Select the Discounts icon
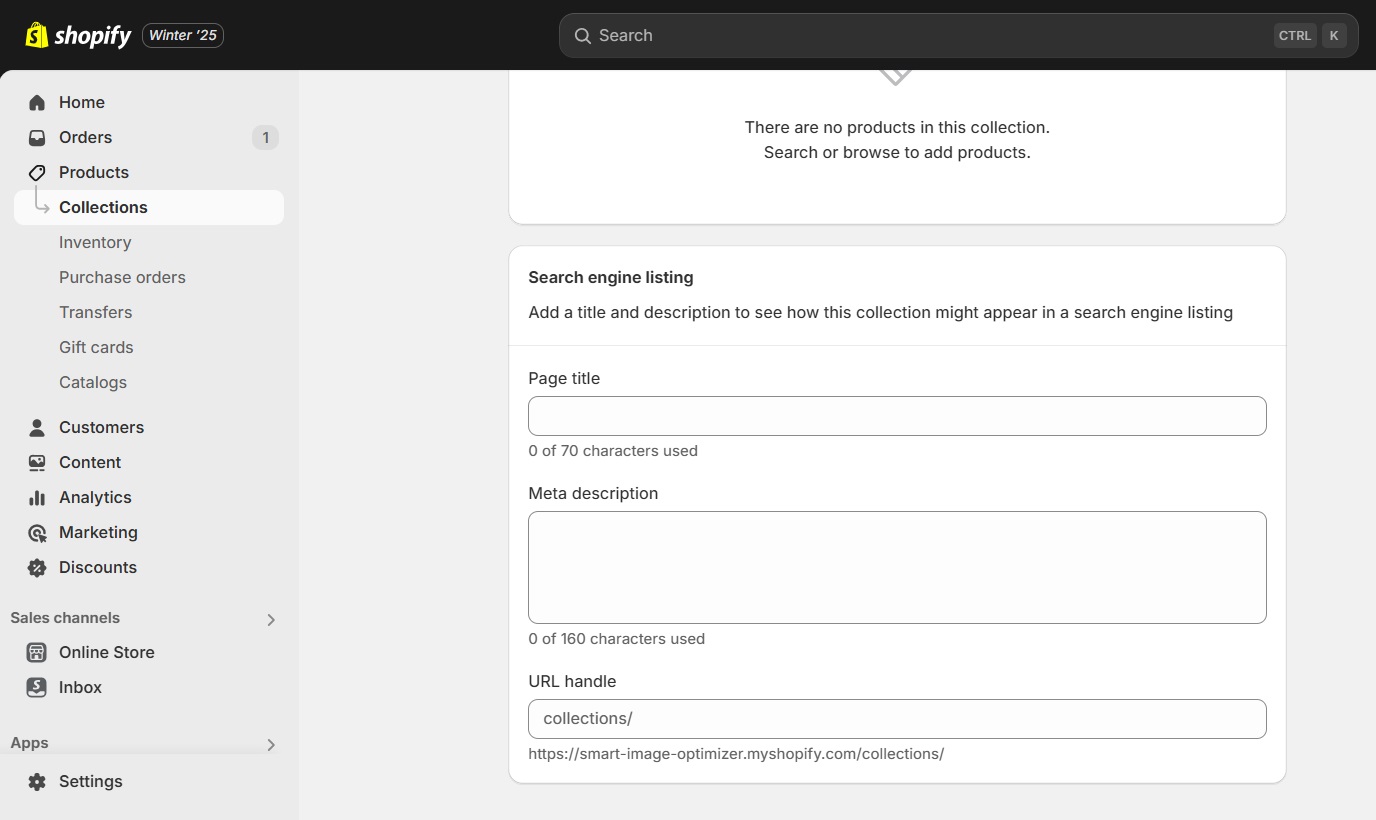1376x820 pixels. (36, 567)
